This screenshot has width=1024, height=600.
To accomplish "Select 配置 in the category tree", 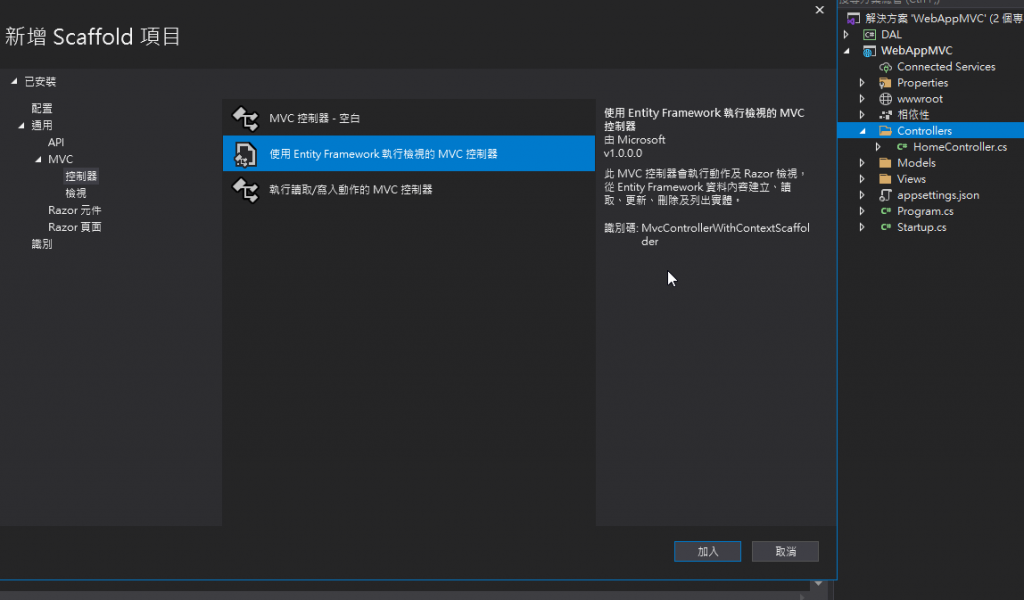I will (x=42, y=108).
